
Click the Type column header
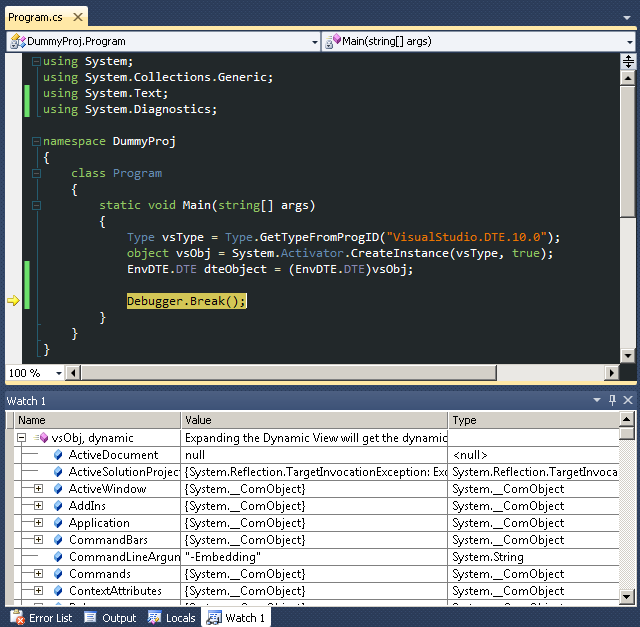coord(533,420)
